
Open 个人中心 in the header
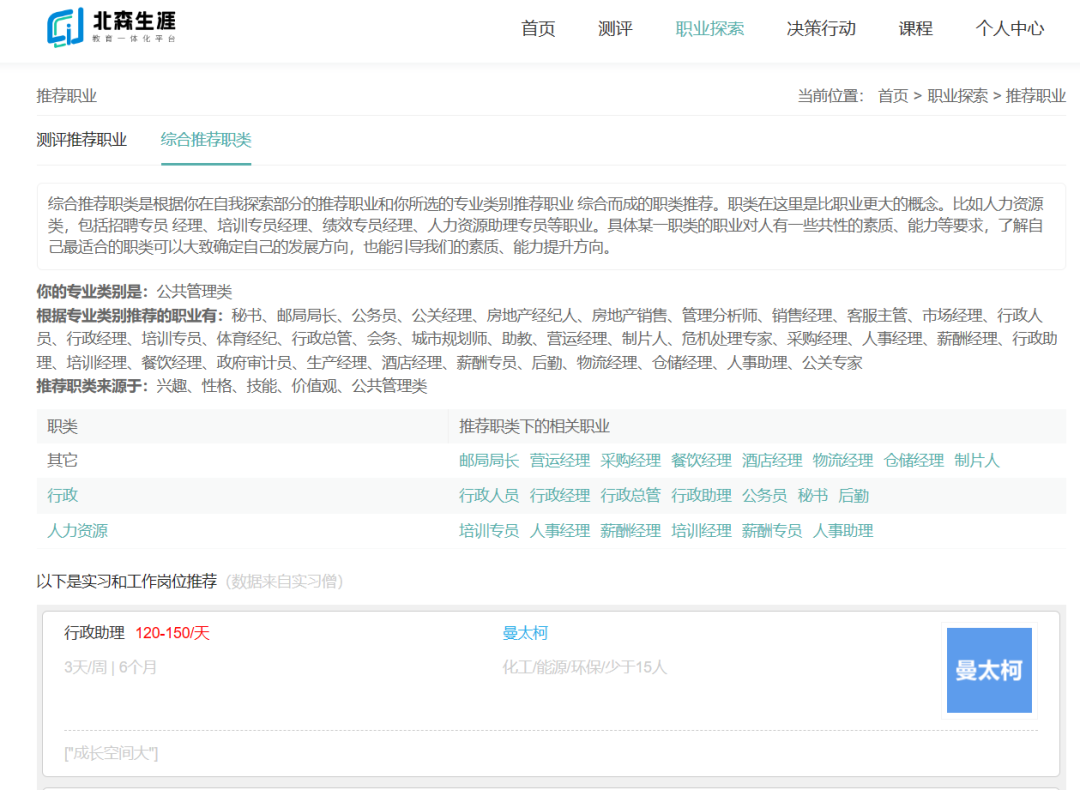tap(1010, 28)
